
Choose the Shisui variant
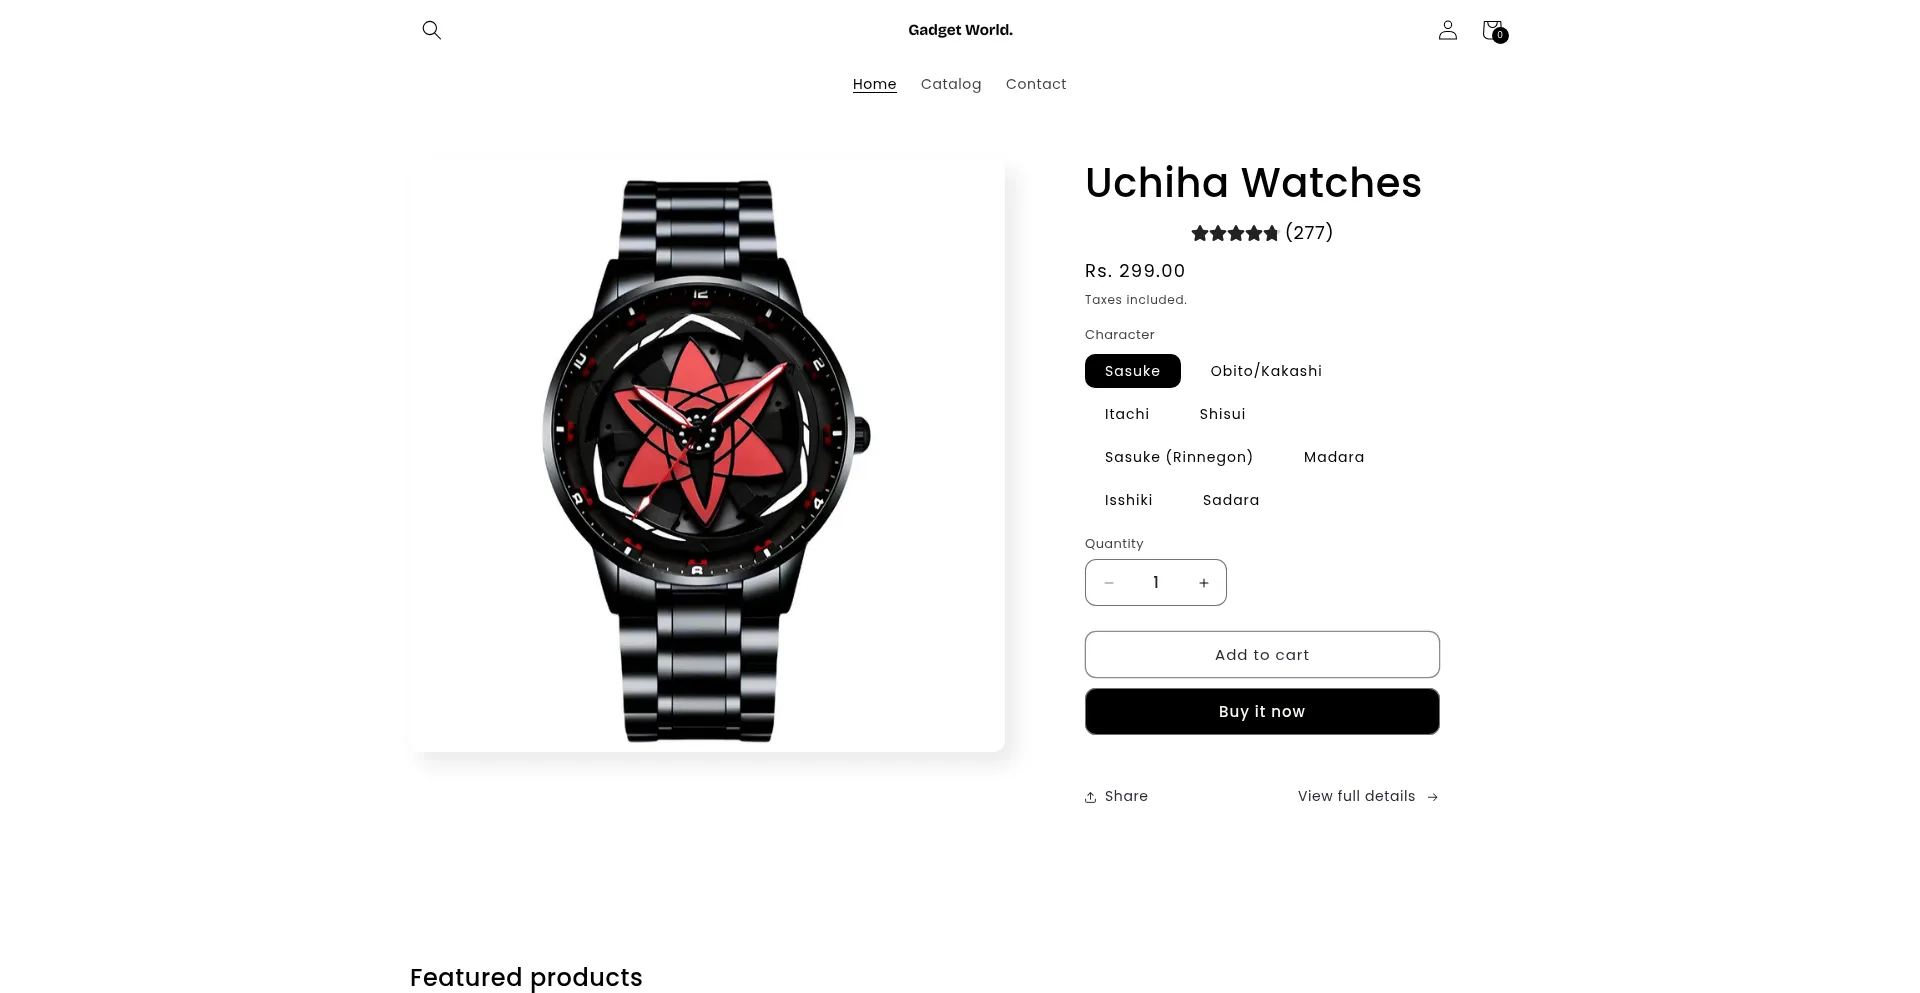pos(1222,414)
